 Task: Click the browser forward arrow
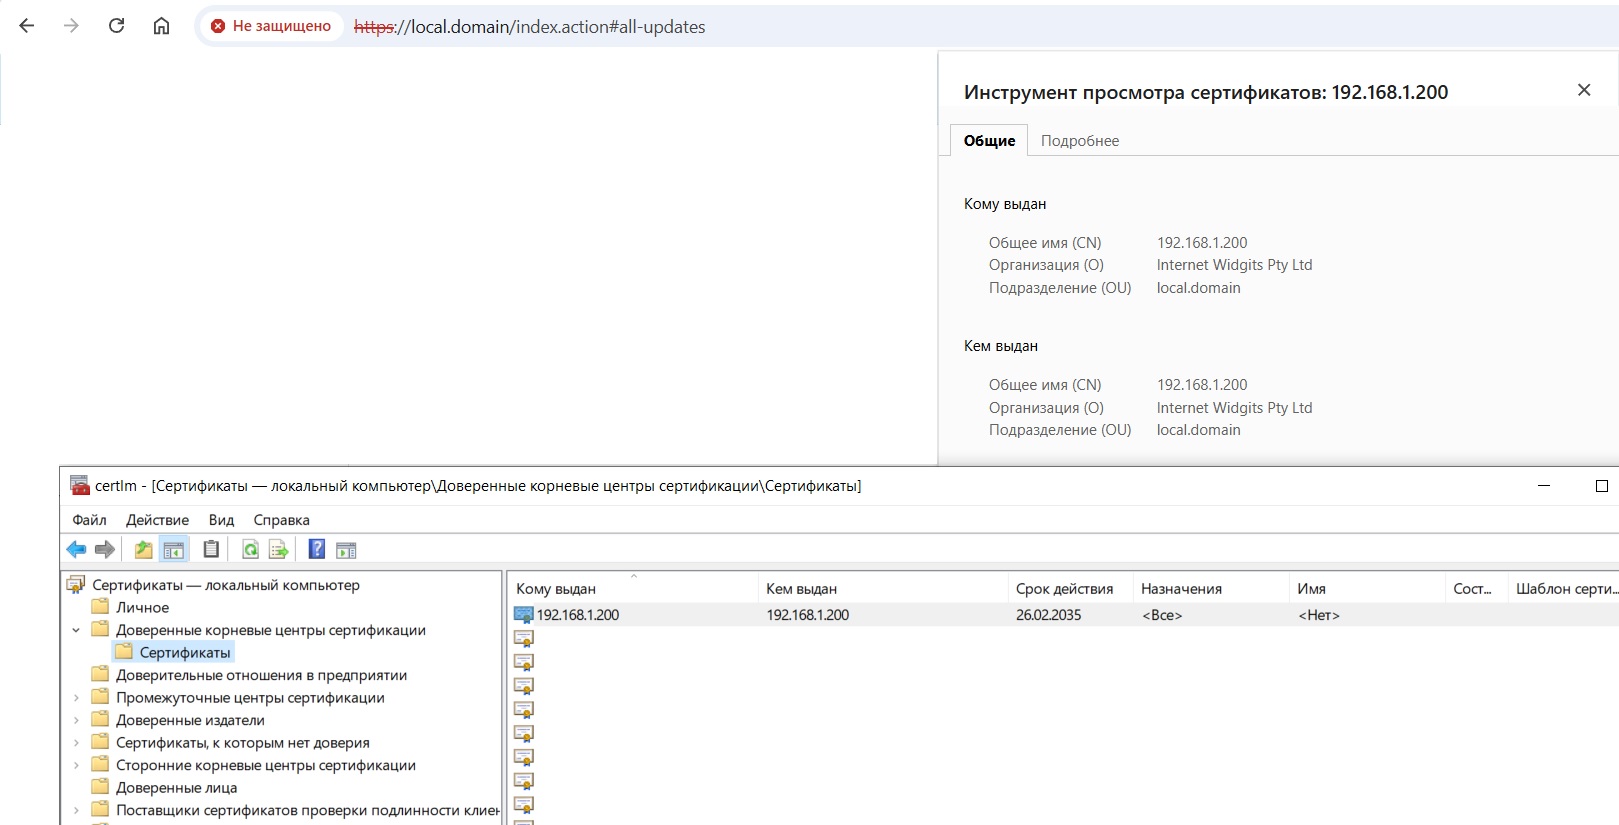pos(71,26)
